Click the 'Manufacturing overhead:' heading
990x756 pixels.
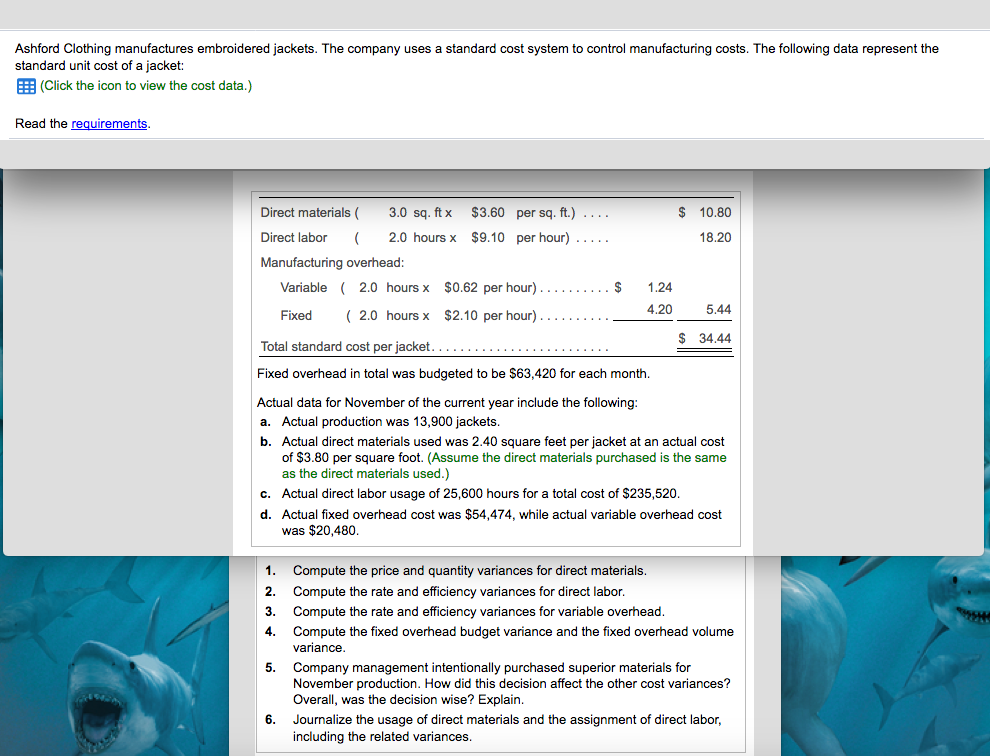pos(332,263)
